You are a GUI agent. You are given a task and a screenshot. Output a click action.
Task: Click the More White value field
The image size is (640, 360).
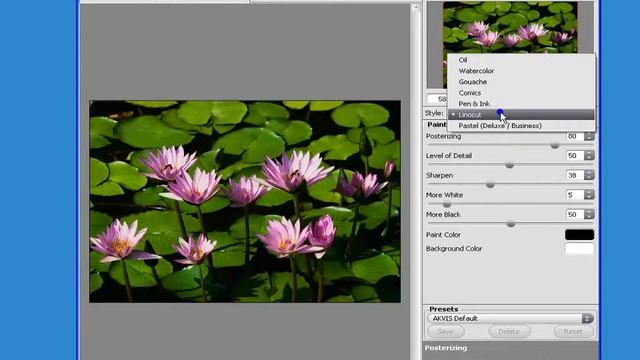coord(575,195)
